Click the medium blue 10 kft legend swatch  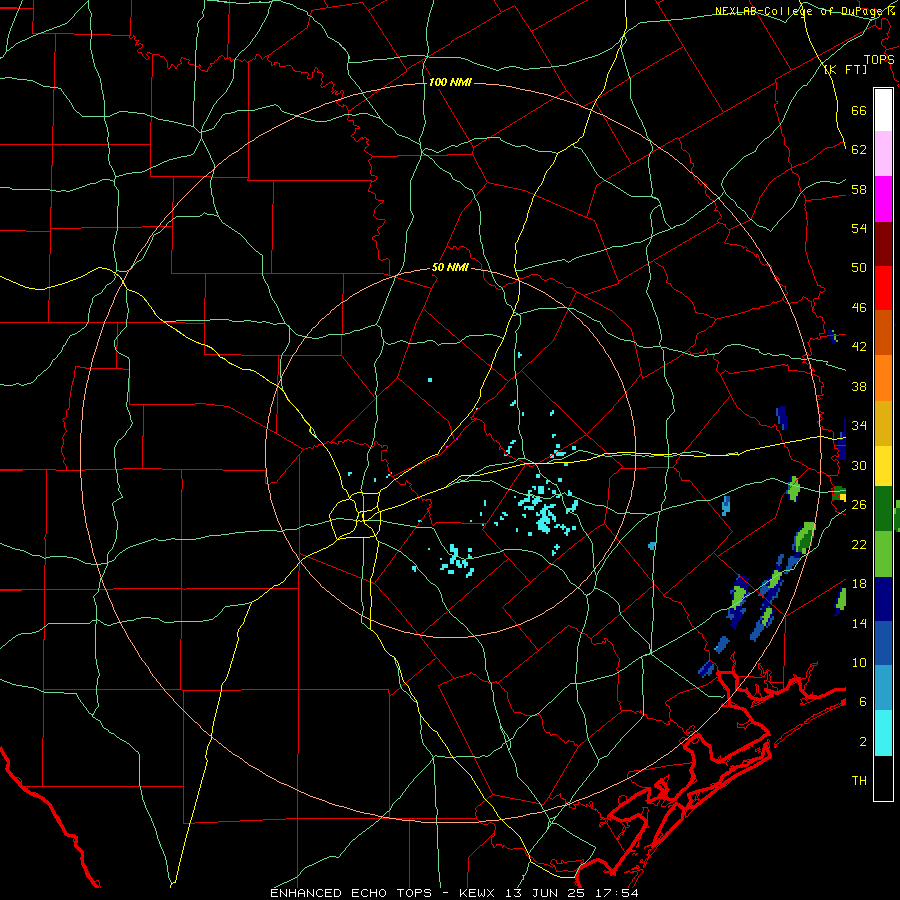tap(883, 643)
